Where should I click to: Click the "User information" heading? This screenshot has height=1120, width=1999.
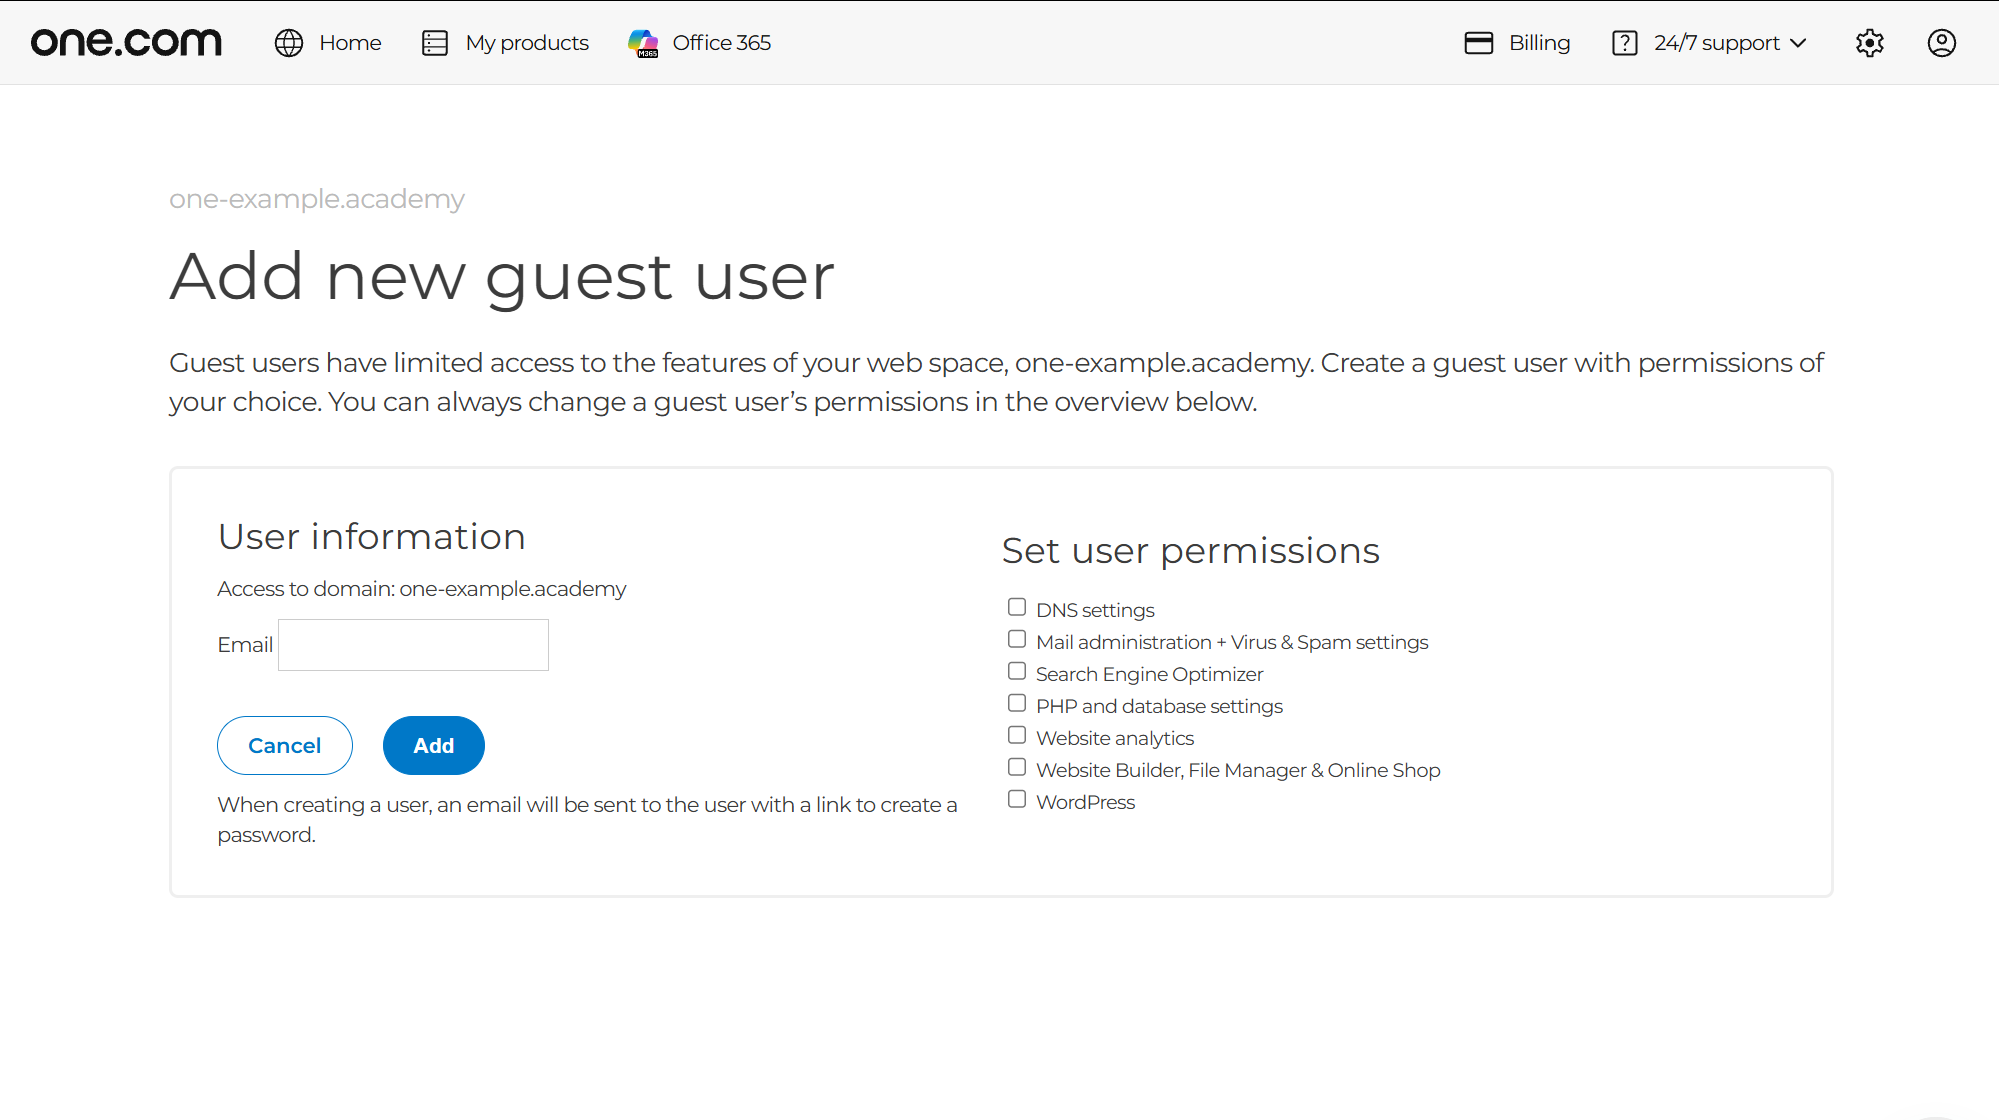point(372,537)
